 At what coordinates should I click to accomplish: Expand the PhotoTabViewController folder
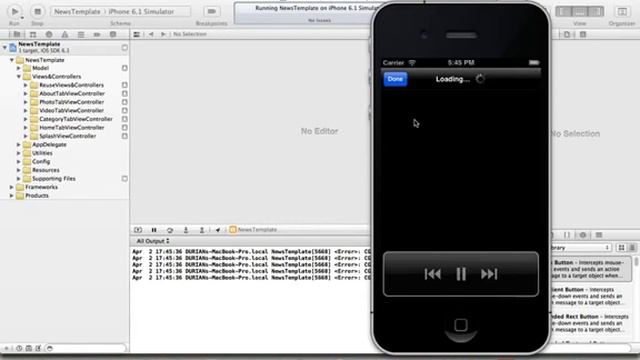pos(25,102)
